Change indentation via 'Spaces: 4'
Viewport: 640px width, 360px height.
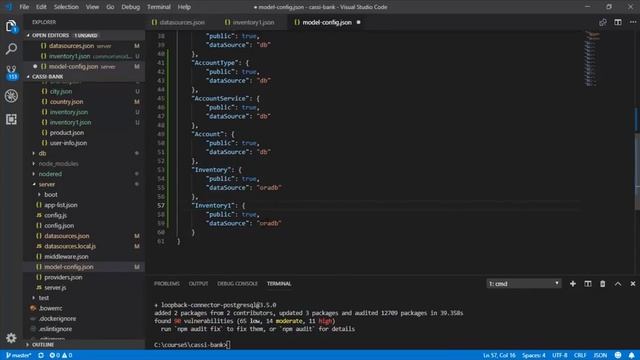click(533, 355)
